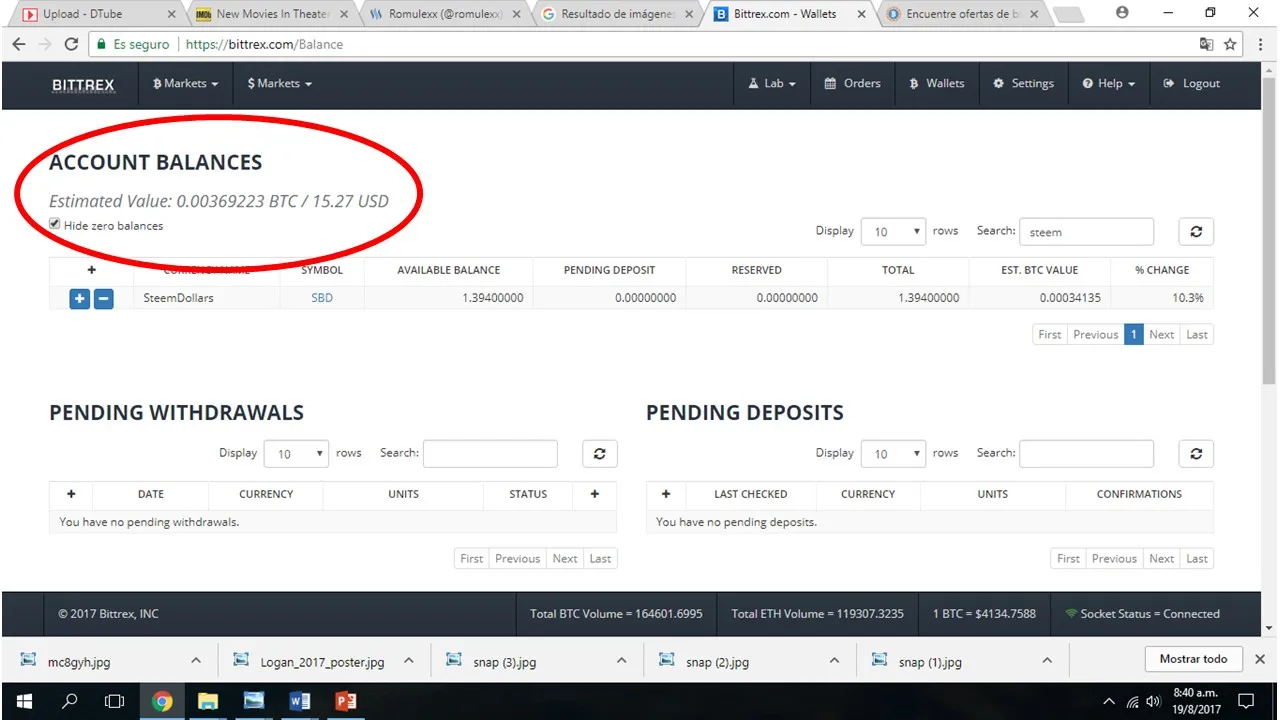Open the Chrome menu three dots
This screenshot has height=720, width=1280.
click(x=1259, y=44)
